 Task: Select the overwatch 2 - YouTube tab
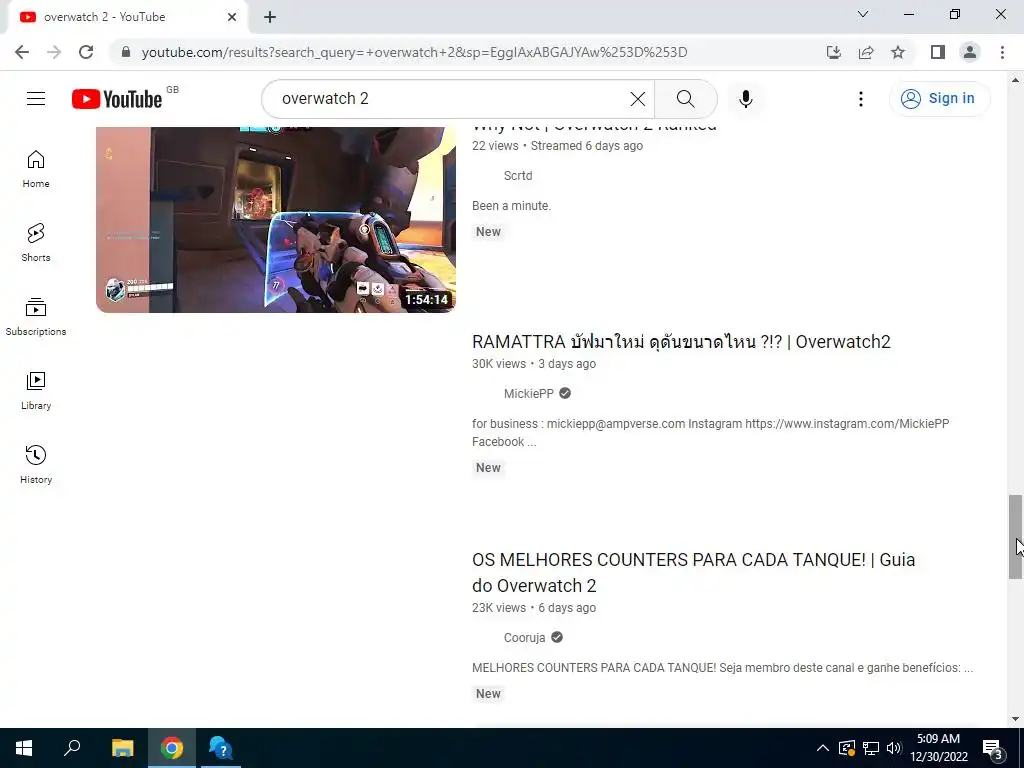tap(127, 17)
